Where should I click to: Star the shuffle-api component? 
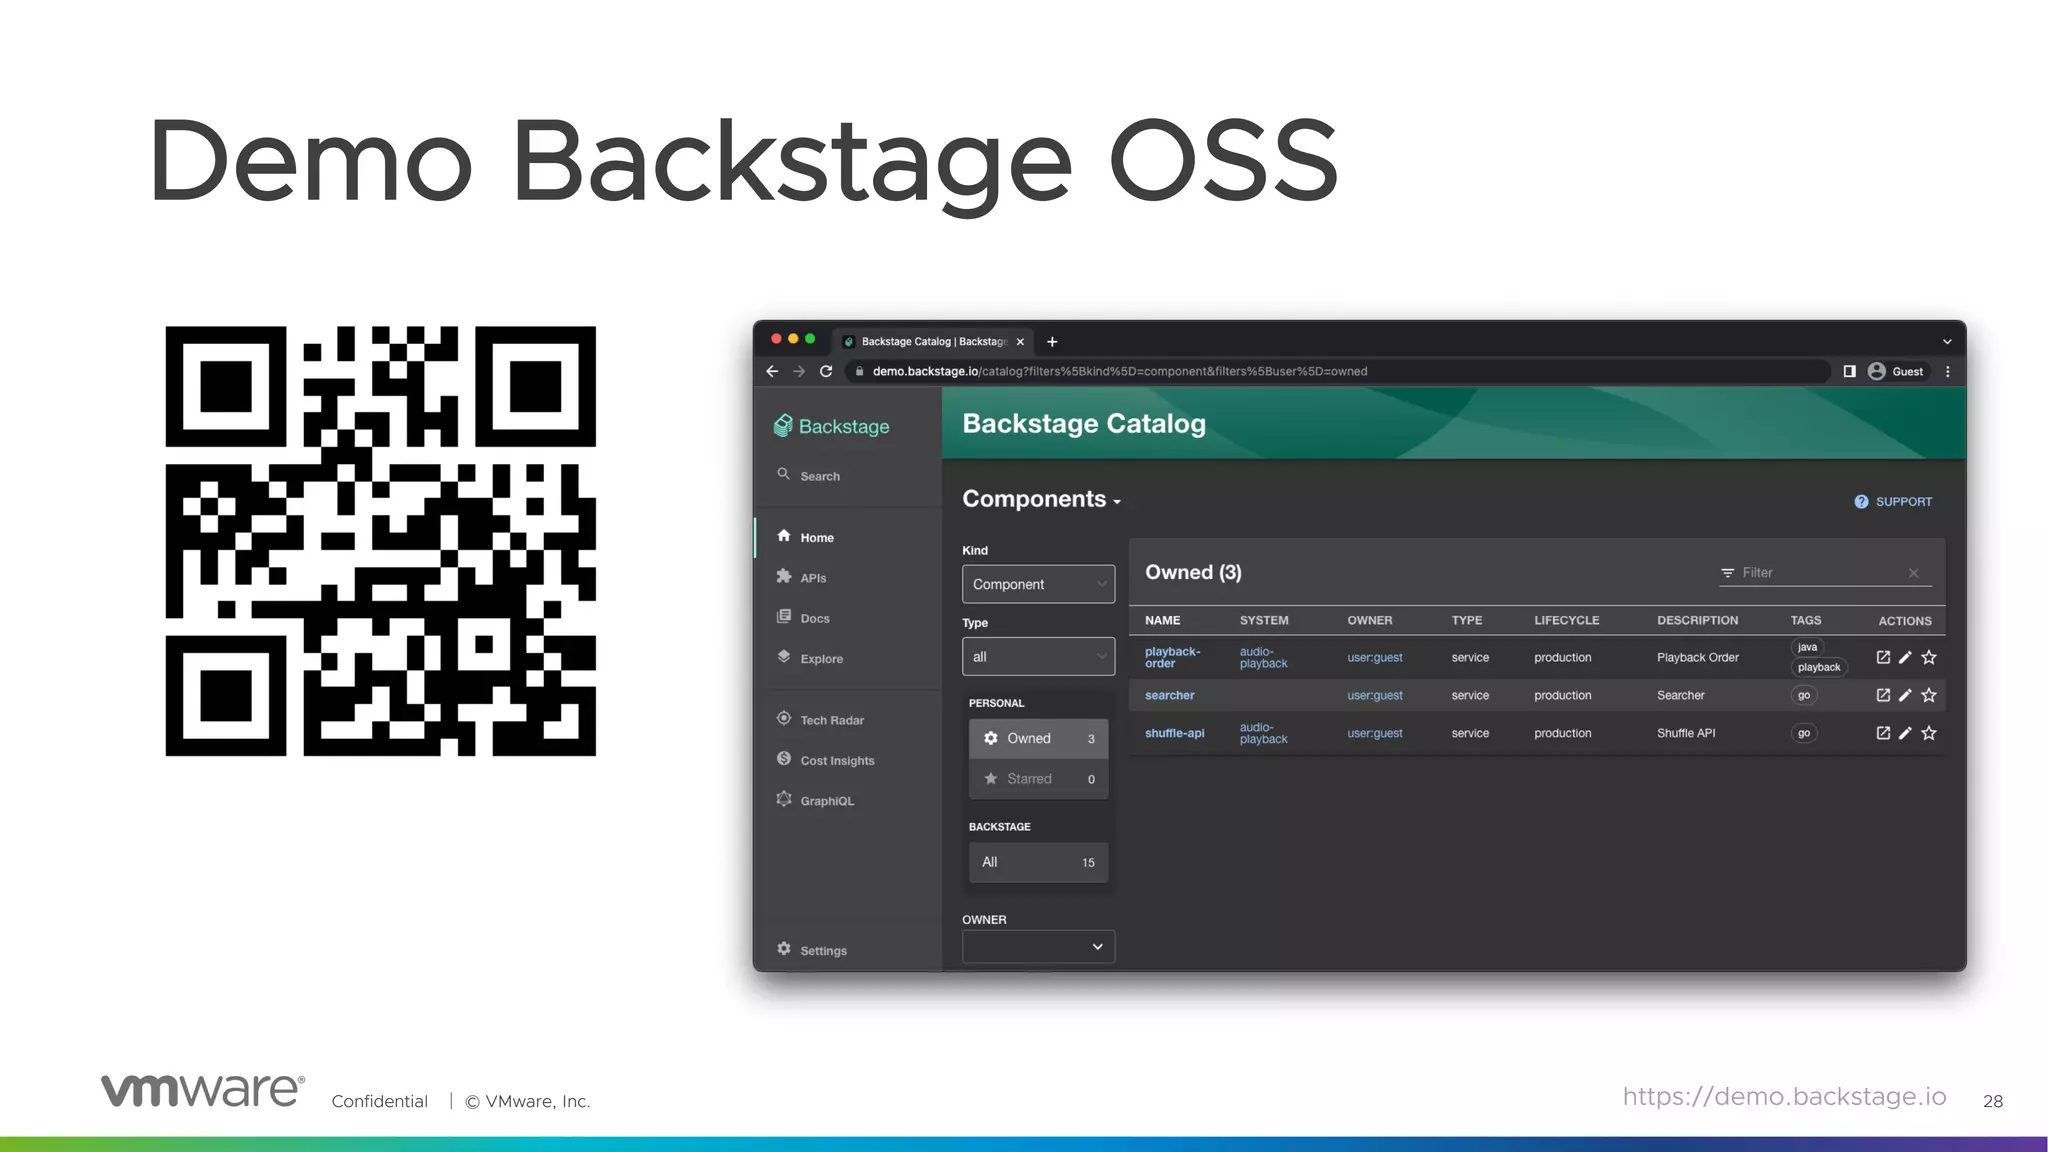click(1929, 733)
